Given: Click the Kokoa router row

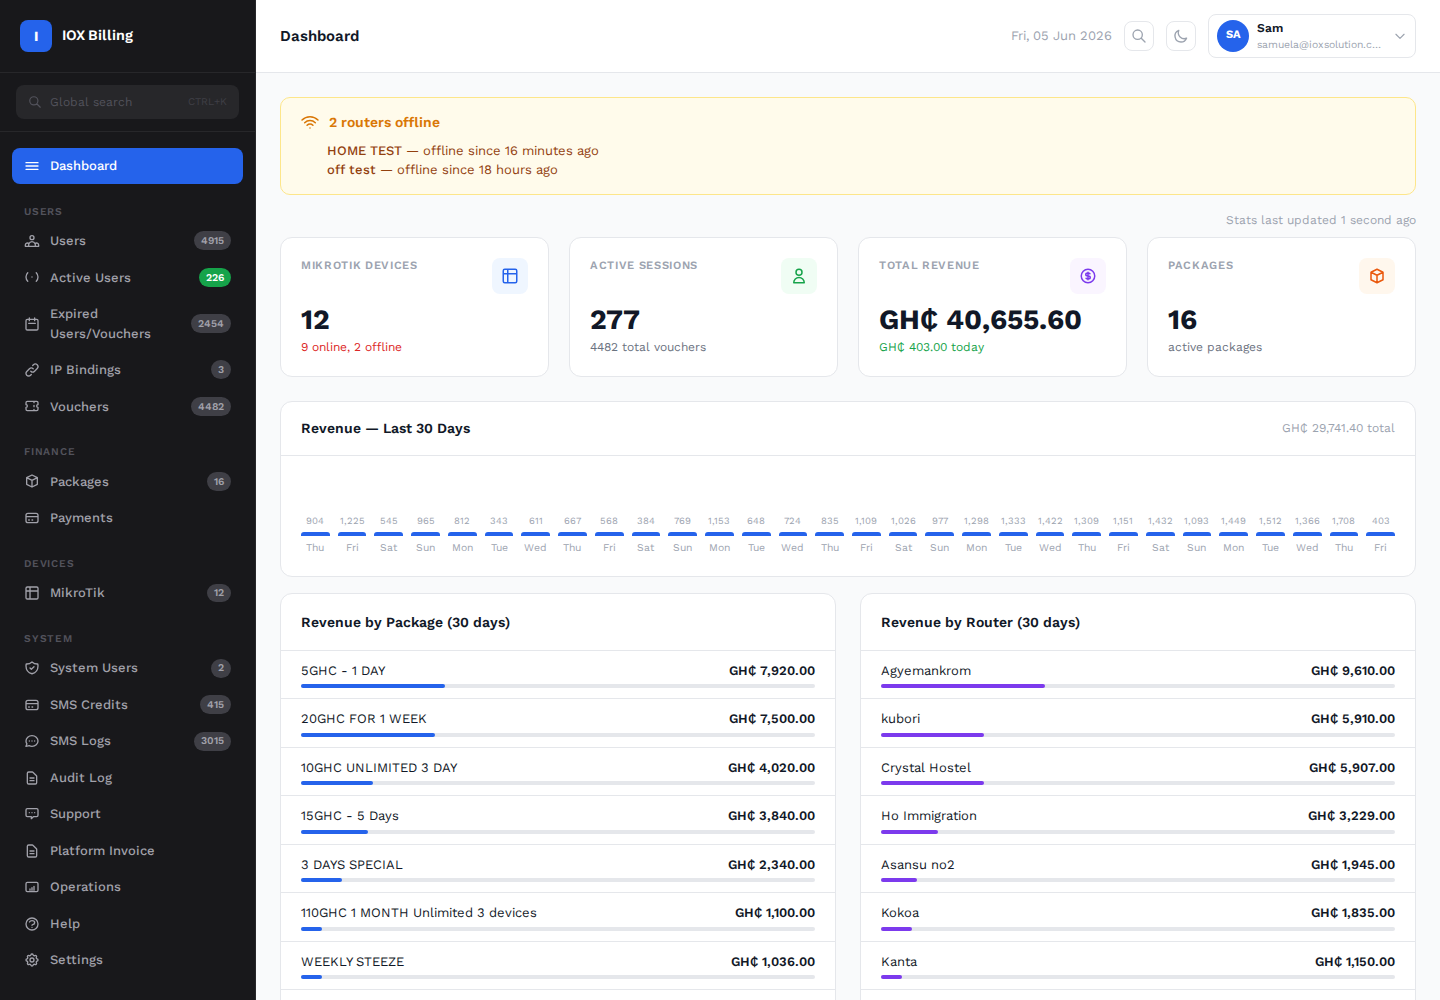Looking at the screenshot, I should [x=1138, y=917].
